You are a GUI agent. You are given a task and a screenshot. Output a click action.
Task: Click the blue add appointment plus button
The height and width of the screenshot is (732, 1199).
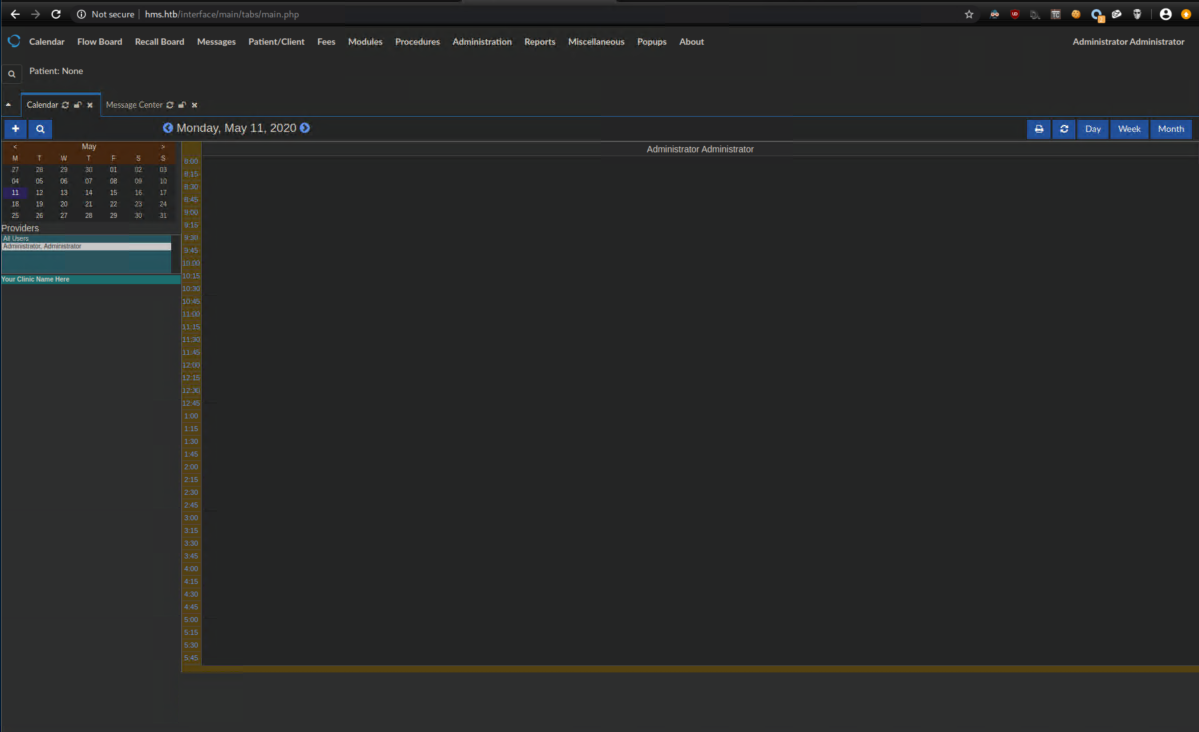click(15, 129)
